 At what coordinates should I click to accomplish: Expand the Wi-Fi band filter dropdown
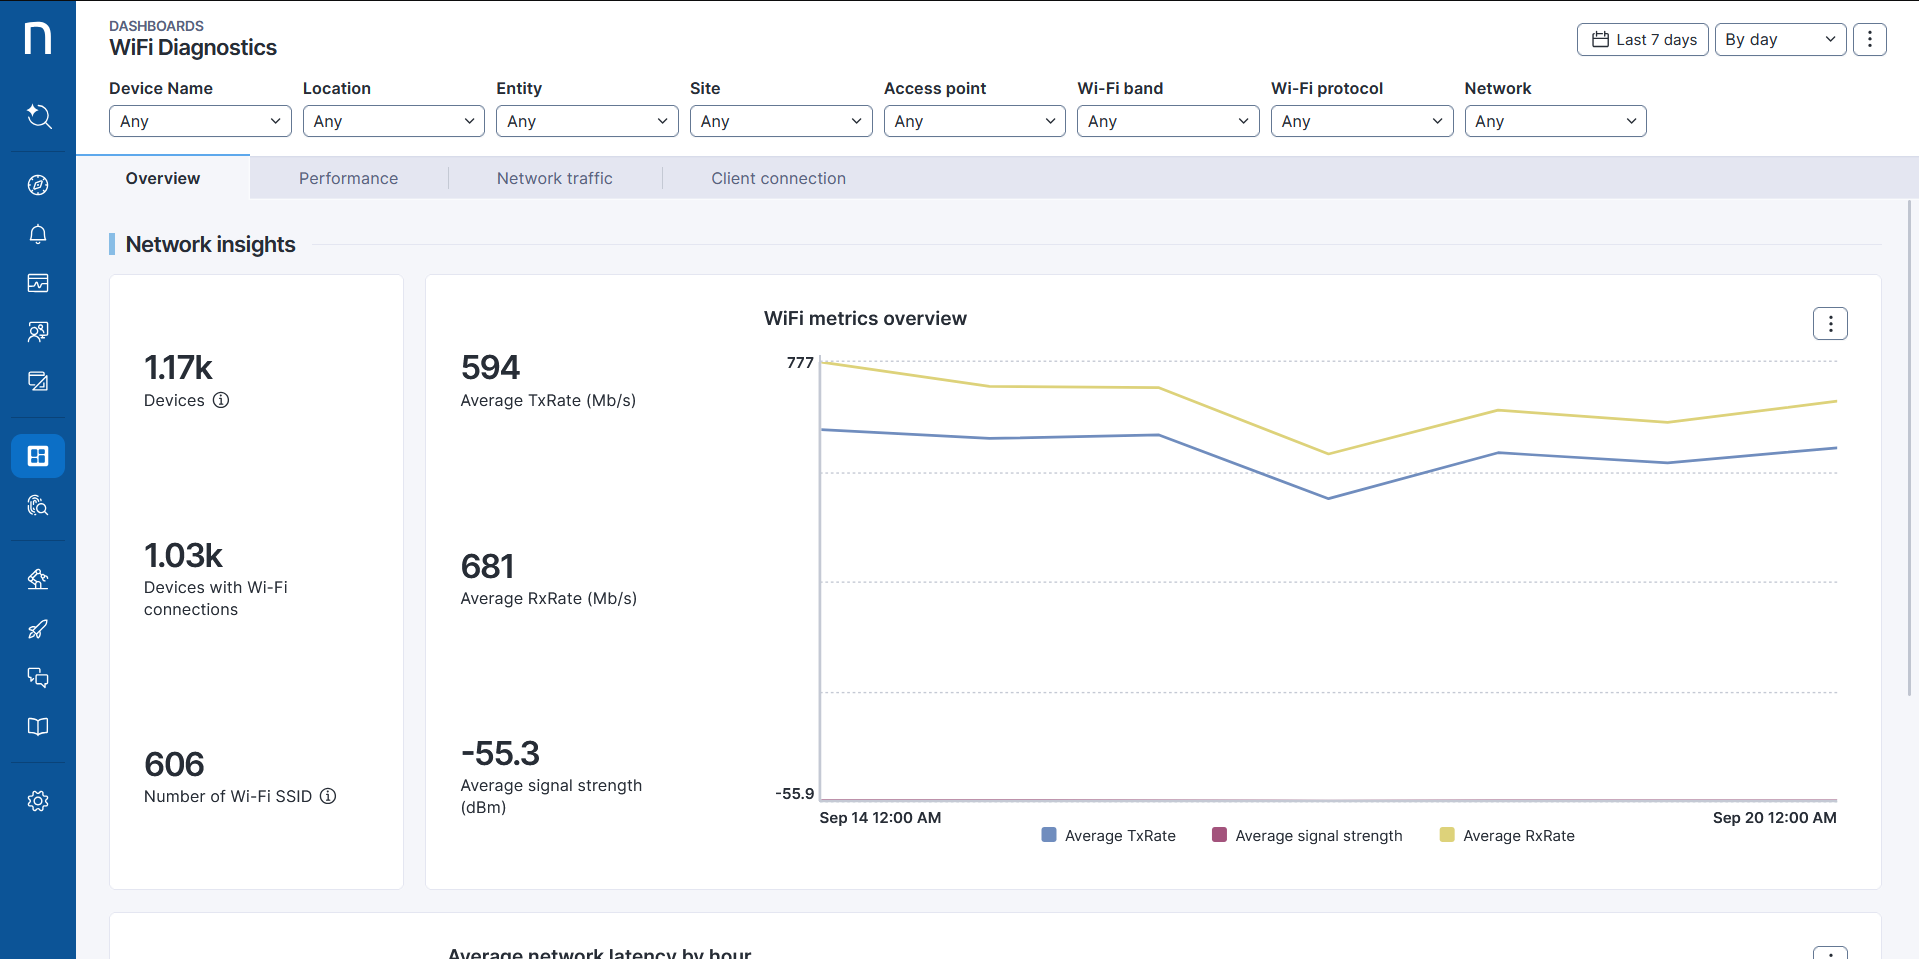click(x=1167, y=121)
